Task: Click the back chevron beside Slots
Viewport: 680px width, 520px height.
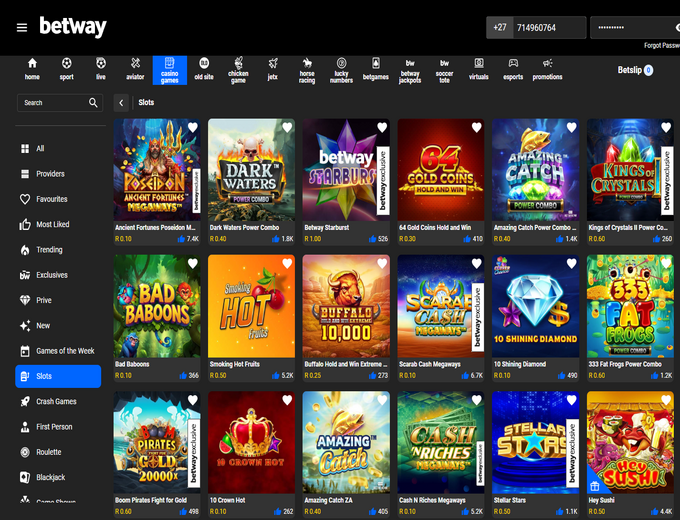Action: point(121,103)
